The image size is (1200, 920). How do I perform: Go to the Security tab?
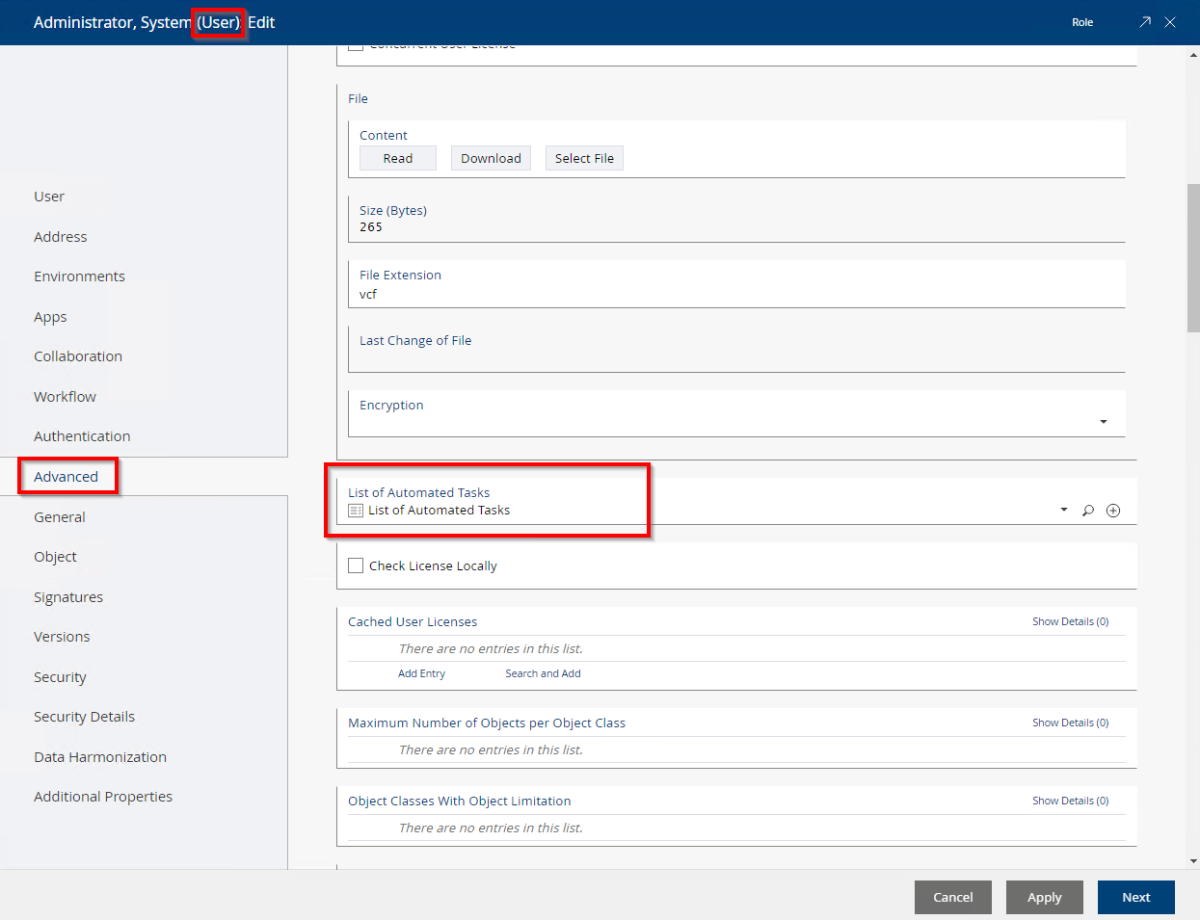pyautogui.click(x=60, y=677)
